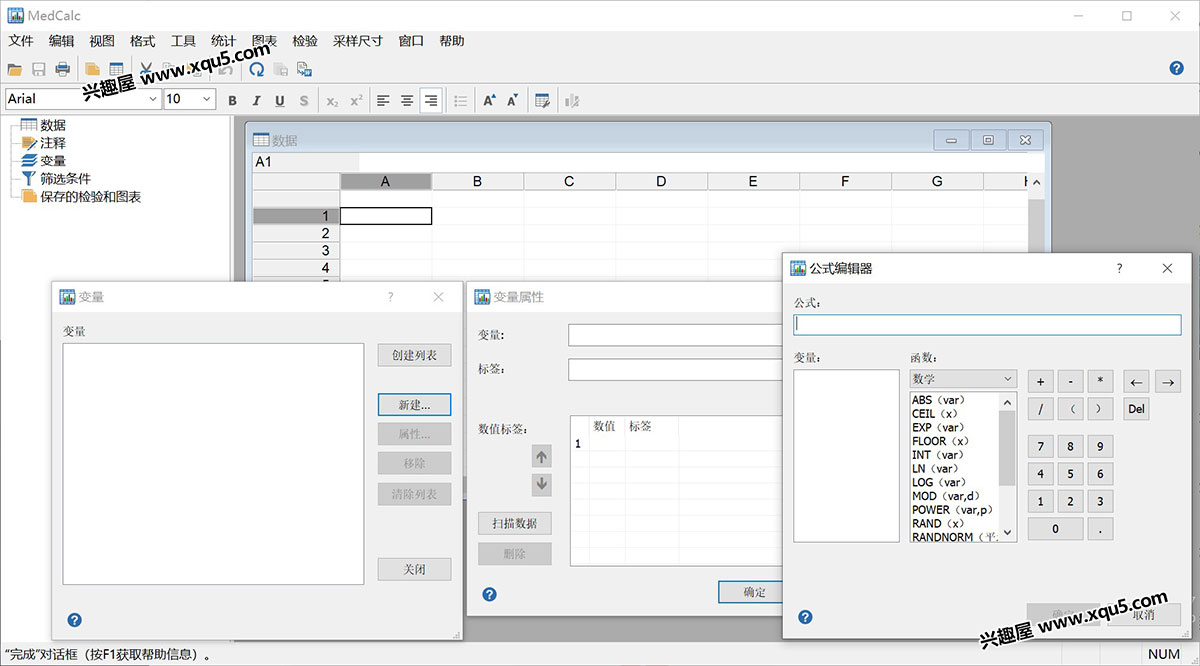Click the 创建列表 button
The height and width of the screenshot is (666, 1200).
click(x=415, y=355)
